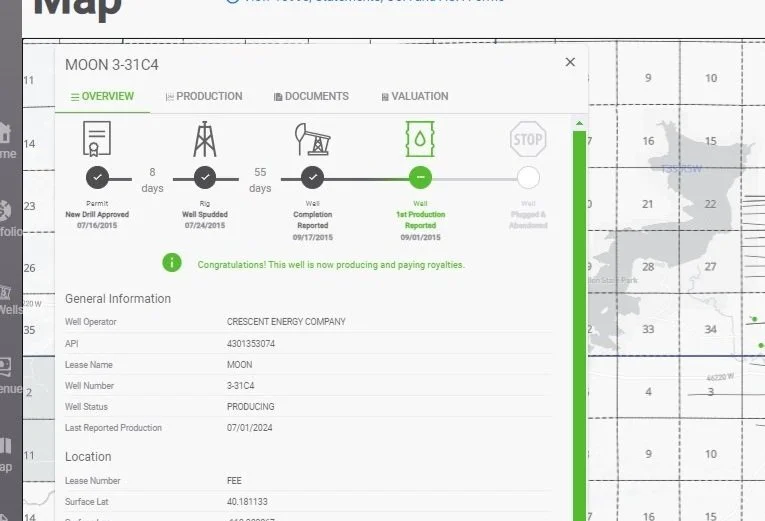
Task: Click map section 21
Action: pos(647,204)
